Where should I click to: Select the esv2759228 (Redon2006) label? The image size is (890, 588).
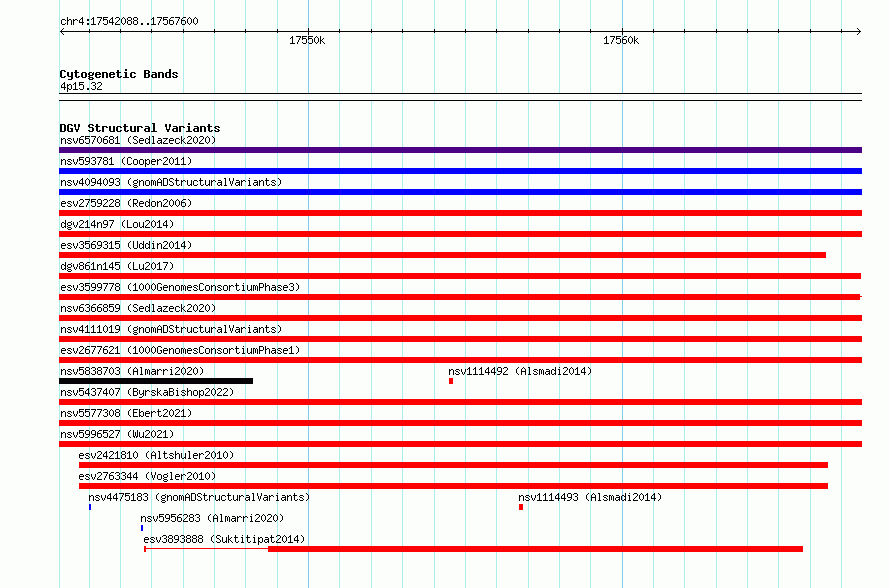(x=126, y=203)
